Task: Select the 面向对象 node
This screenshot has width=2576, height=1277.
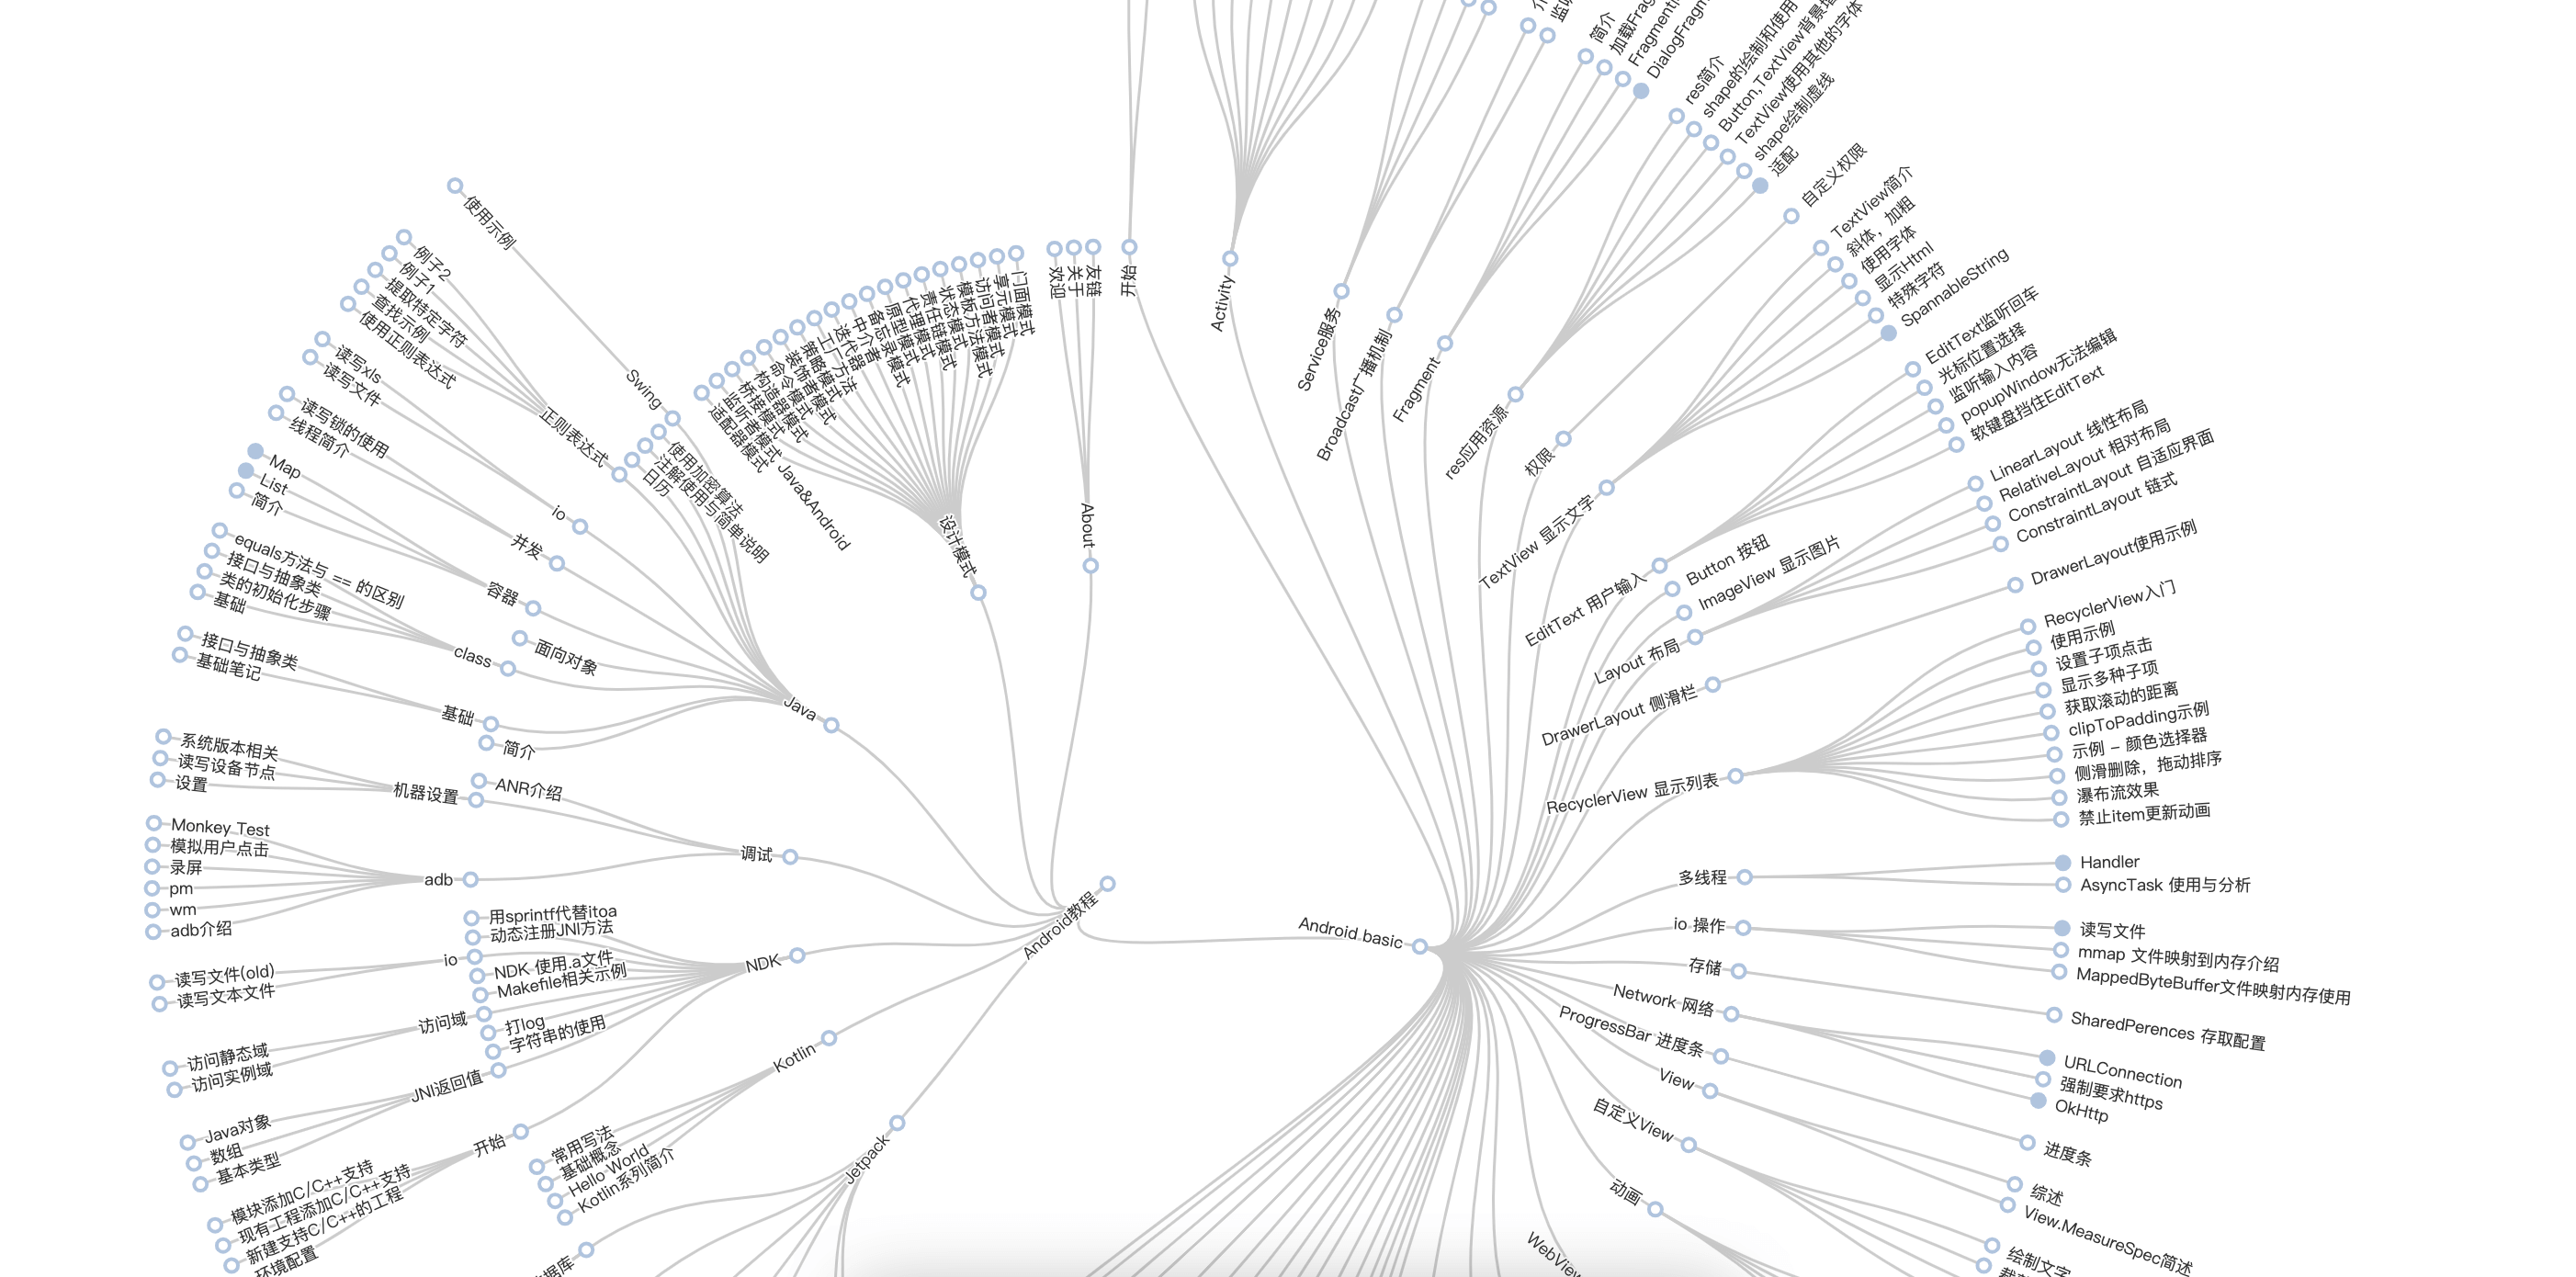Action: pos(520,638)
